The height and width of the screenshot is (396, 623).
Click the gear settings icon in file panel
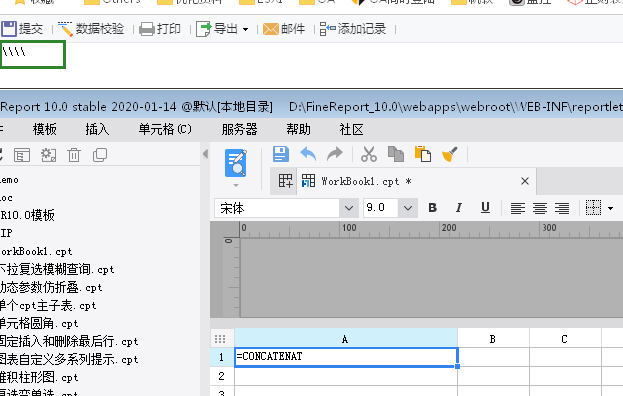click(x=48, y=155)
